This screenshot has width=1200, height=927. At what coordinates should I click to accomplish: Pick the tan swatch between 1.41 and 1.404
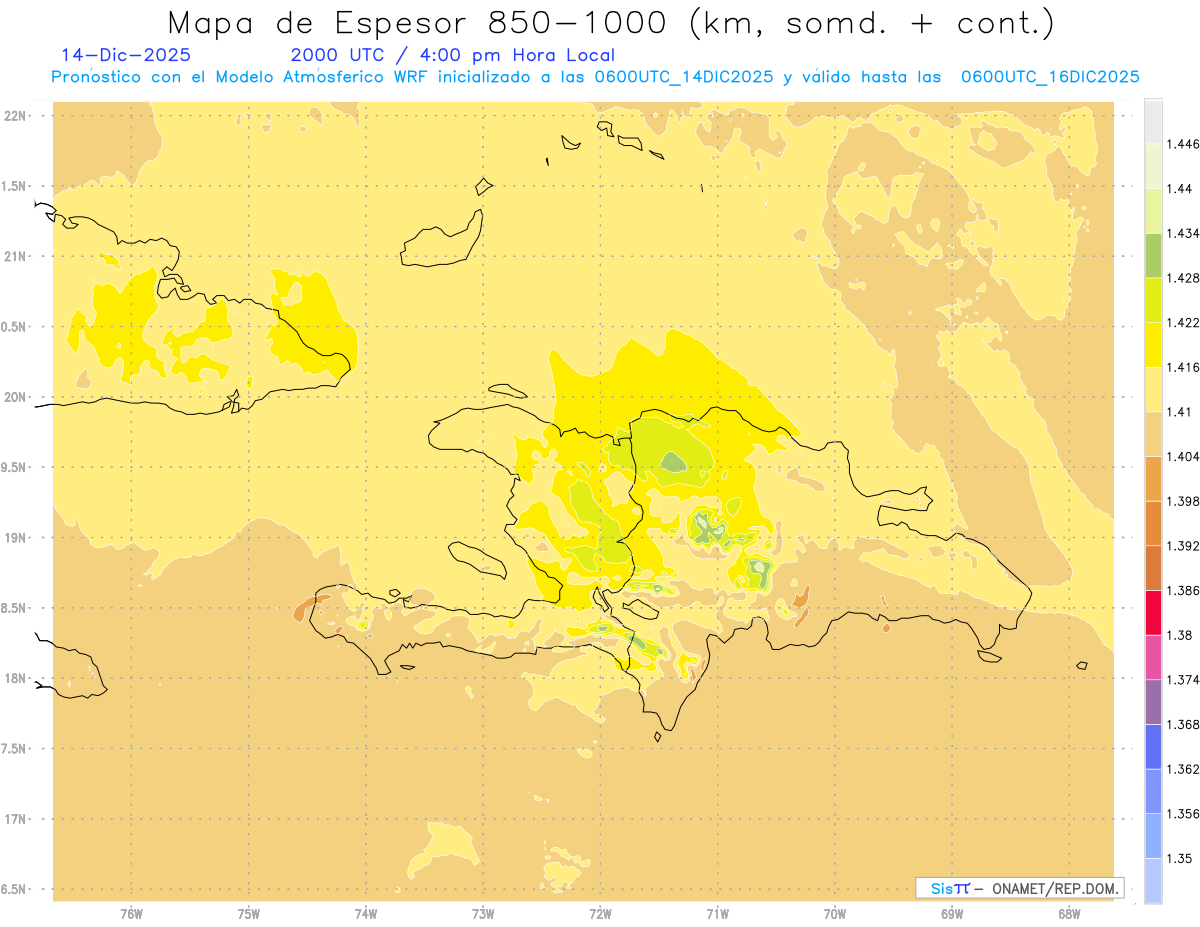[x=1153, y=434]
